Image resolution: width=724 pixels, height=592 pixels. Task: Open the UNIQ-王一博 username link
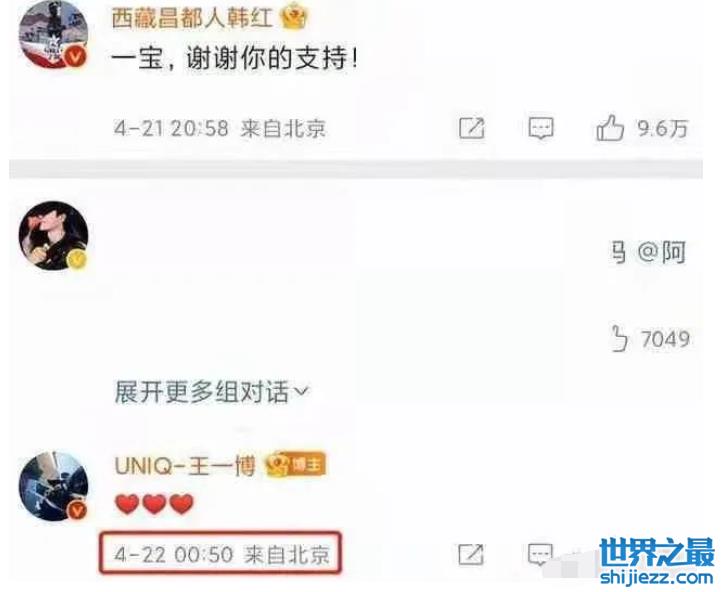[185, 465]
